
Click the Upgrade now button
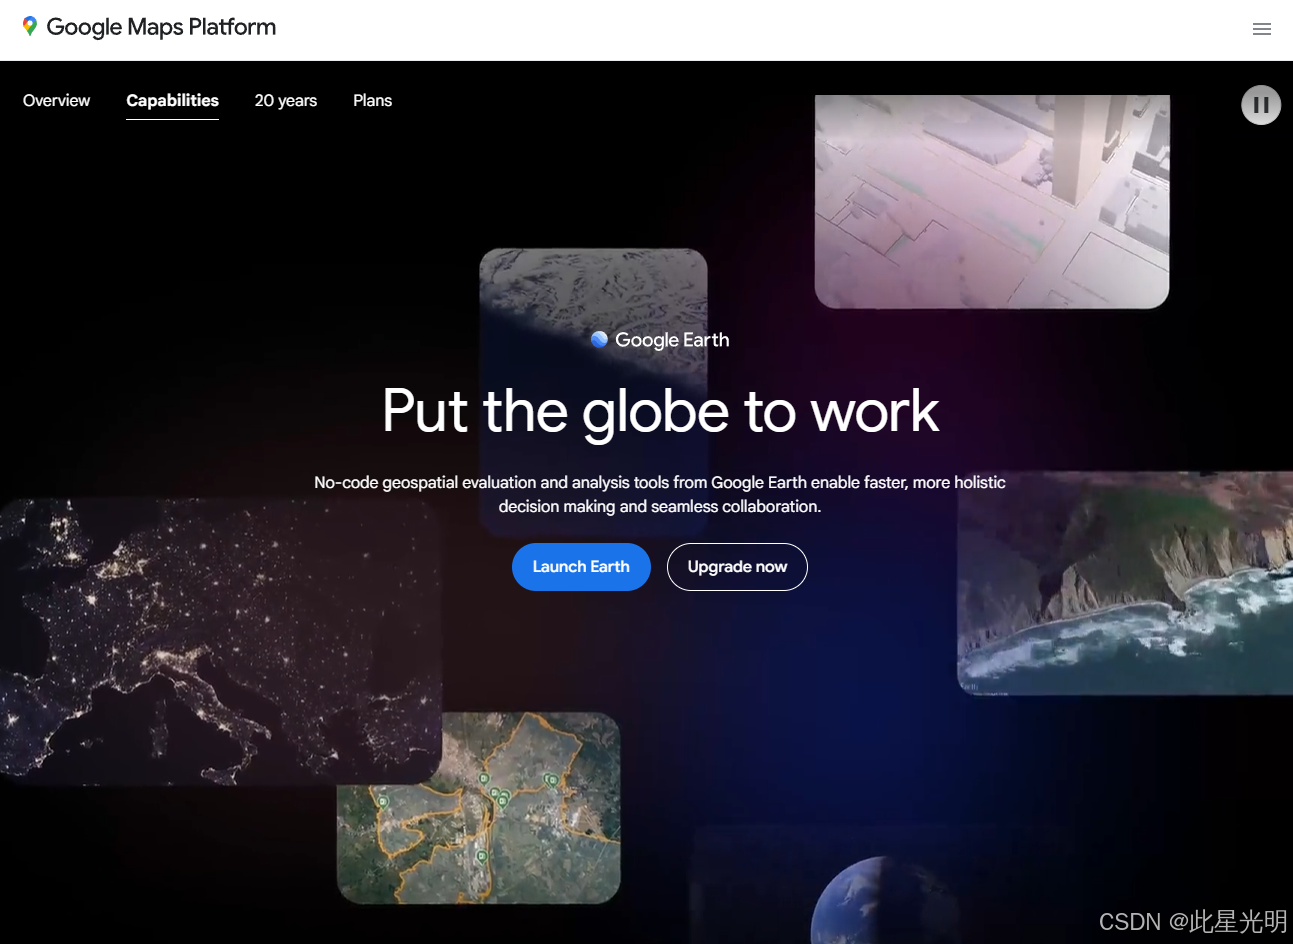[x=737, y=567]
